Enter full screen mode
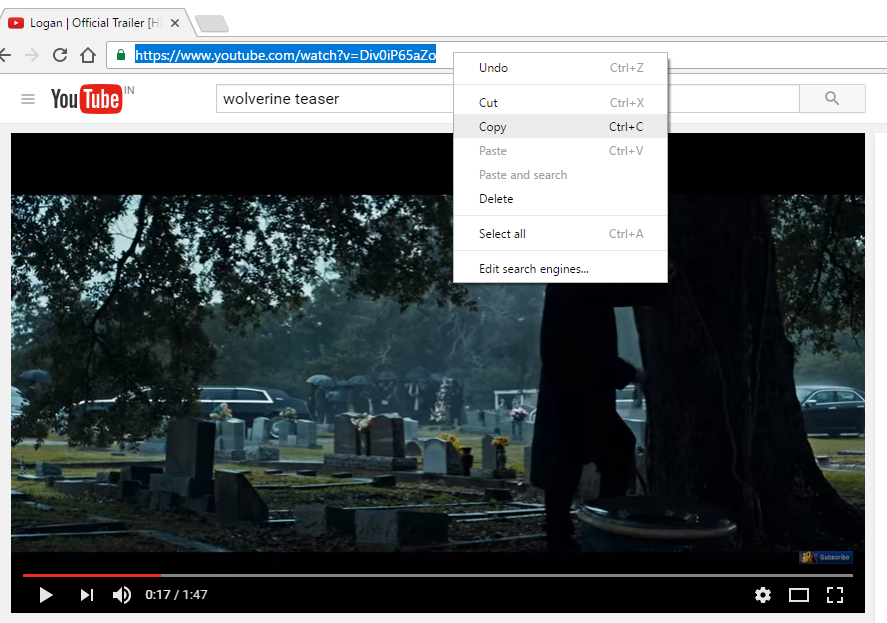 click(835, 595)
